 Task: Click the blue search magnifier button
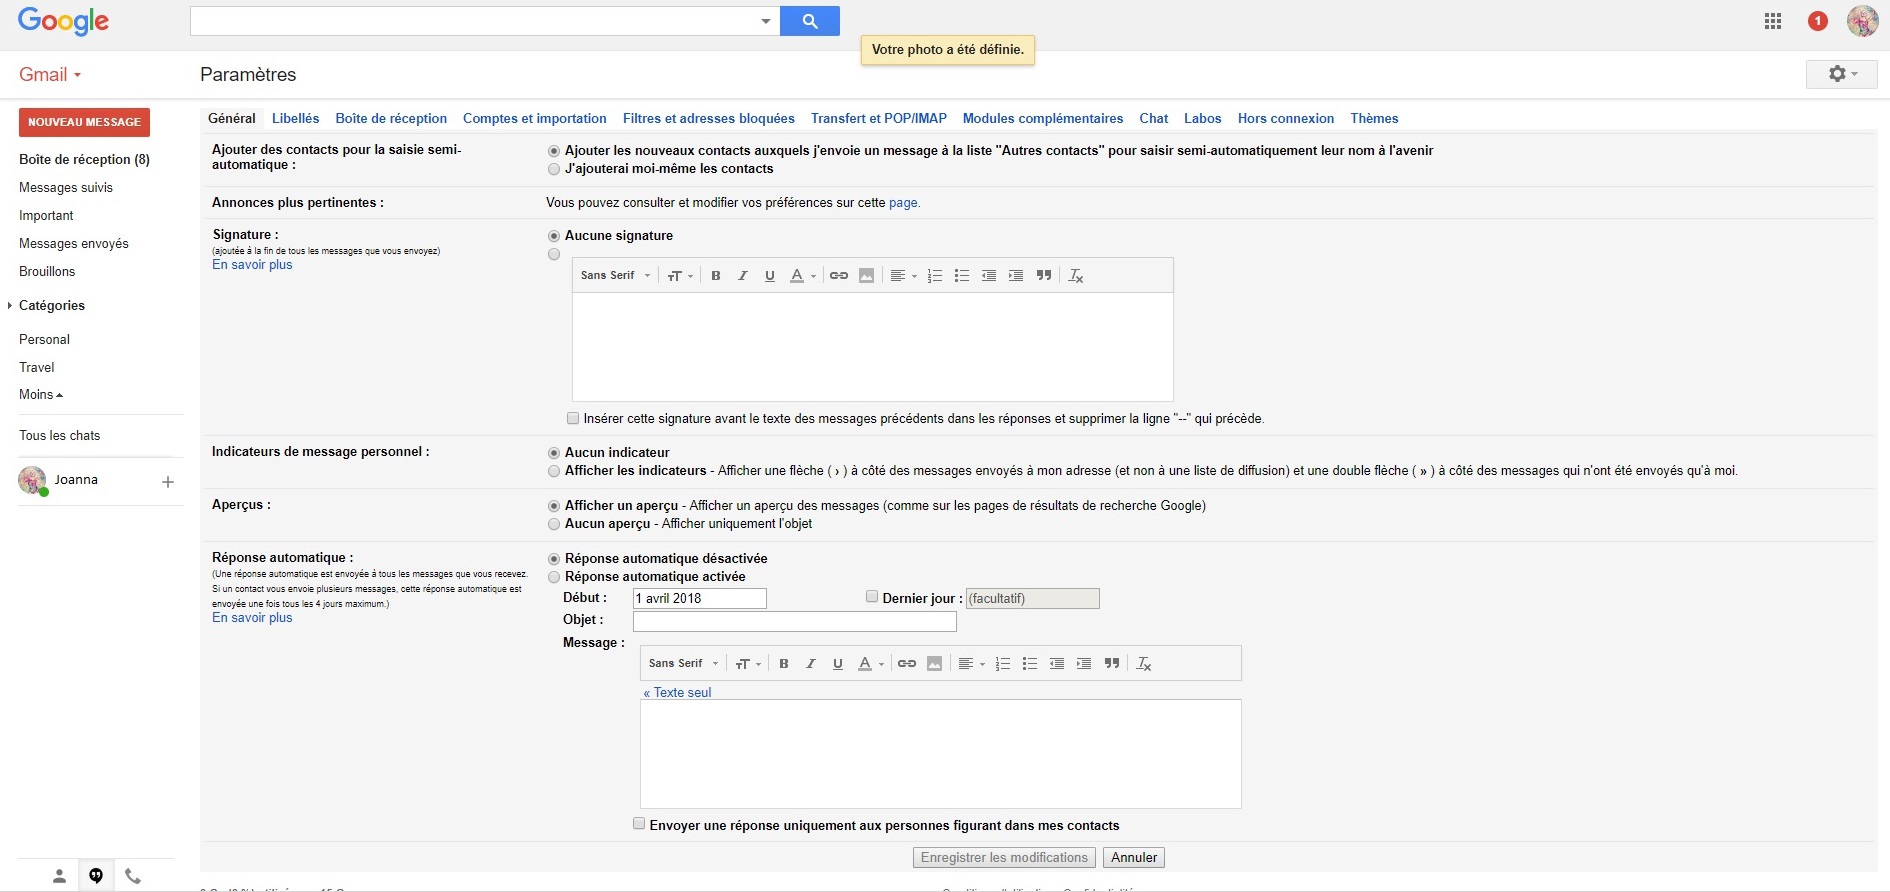tap(809, 21)
